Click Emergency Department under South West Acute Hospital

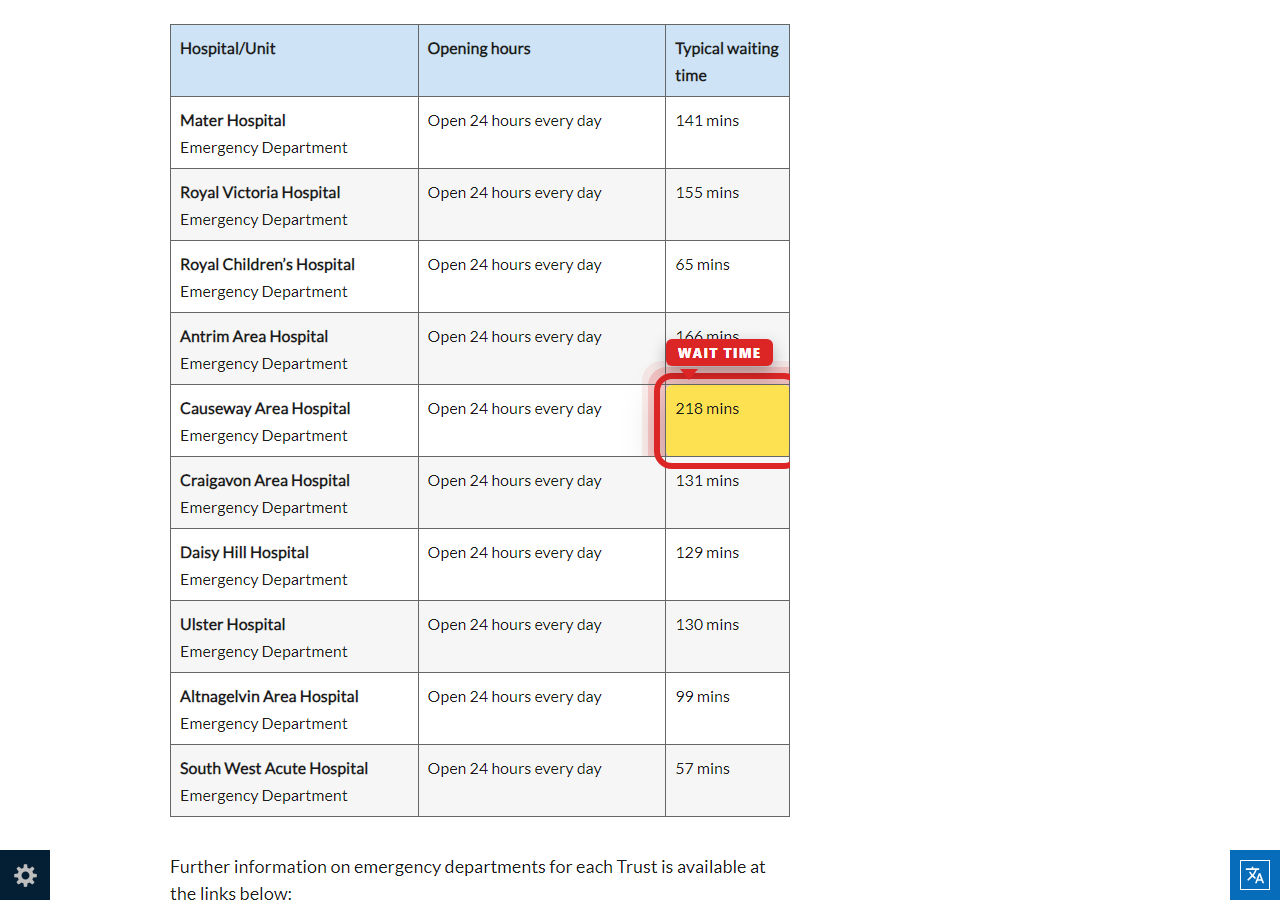pos(264,795)
